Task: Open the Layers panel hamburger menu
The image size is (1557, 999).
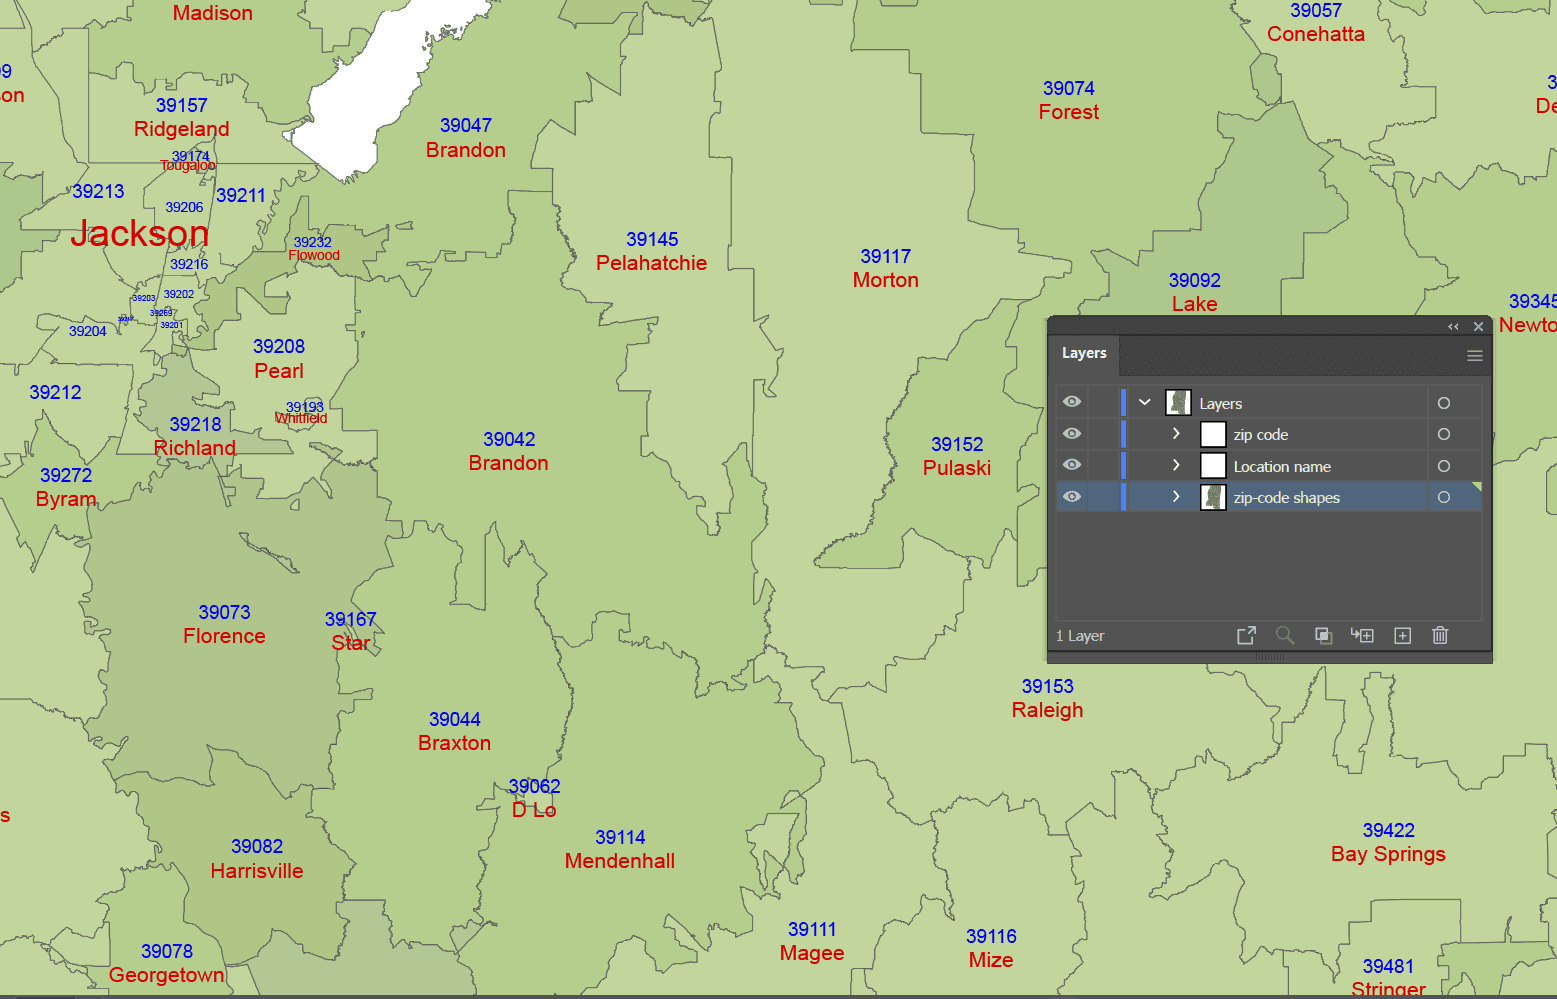Action: click(1474, 356)
